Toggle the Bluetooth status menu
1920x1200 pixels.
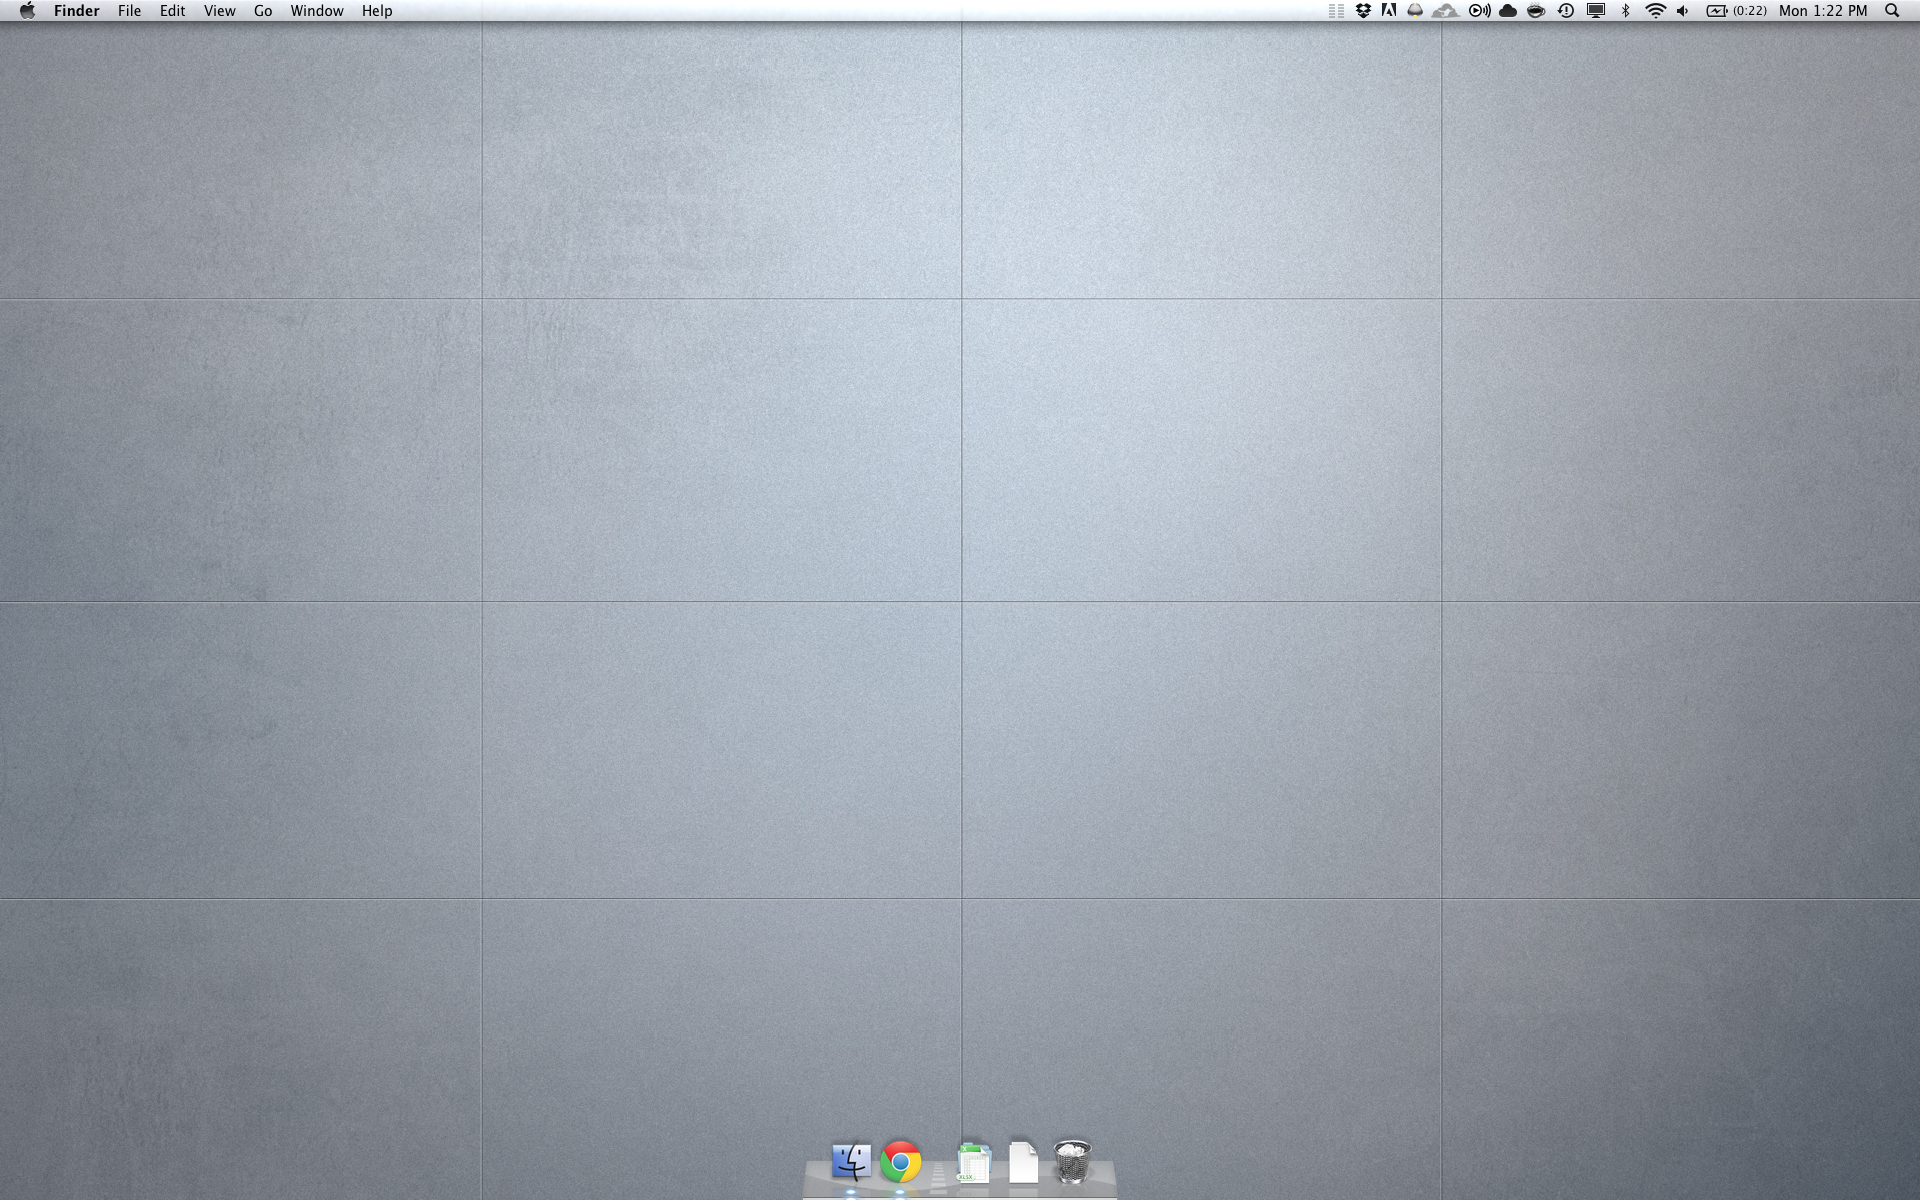pos(1626,11)
